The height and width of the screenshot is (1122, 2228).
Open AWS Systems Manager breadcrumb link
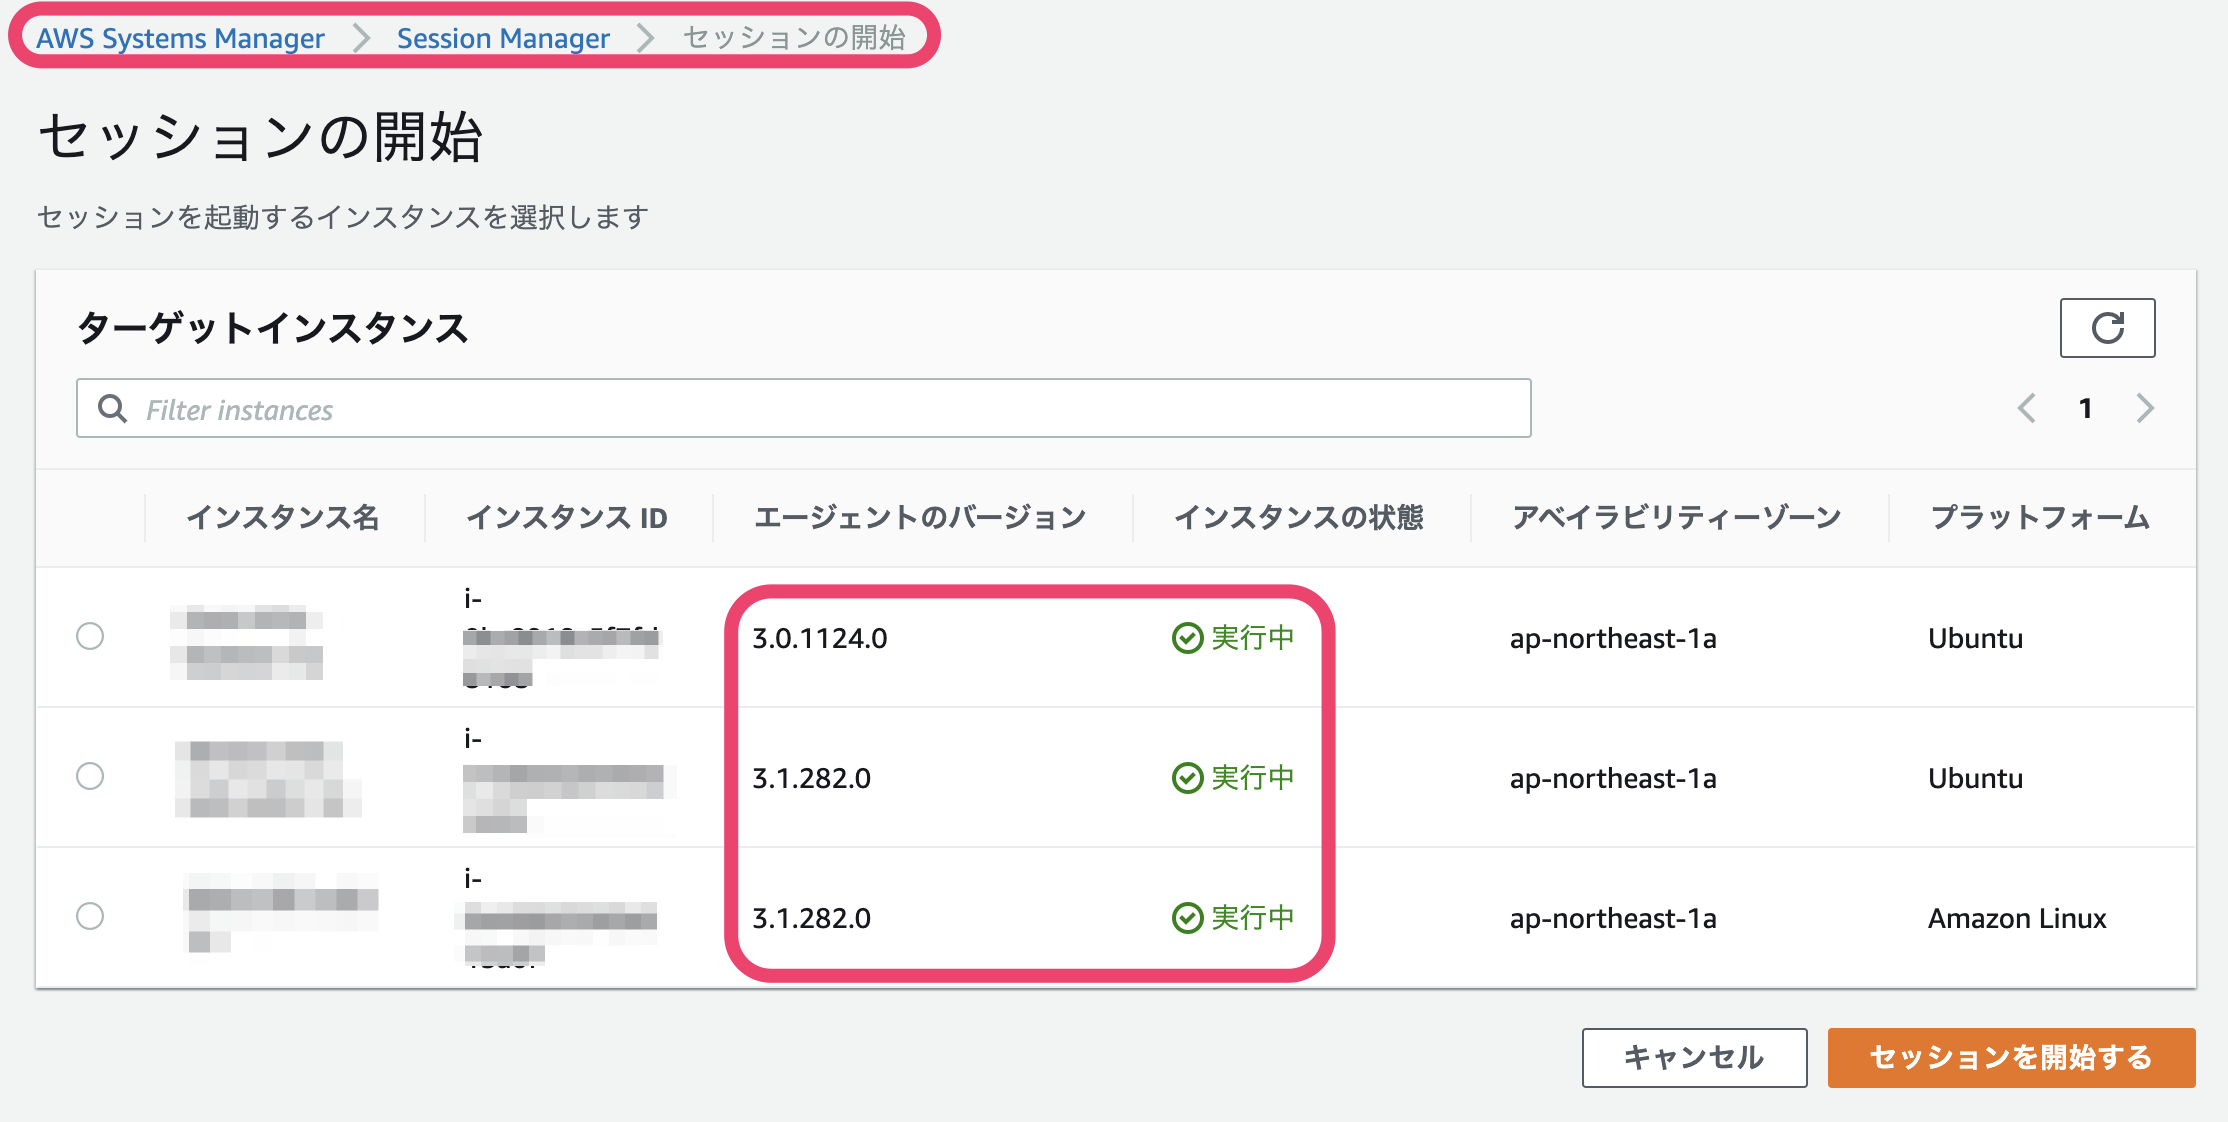pos(180,38)
